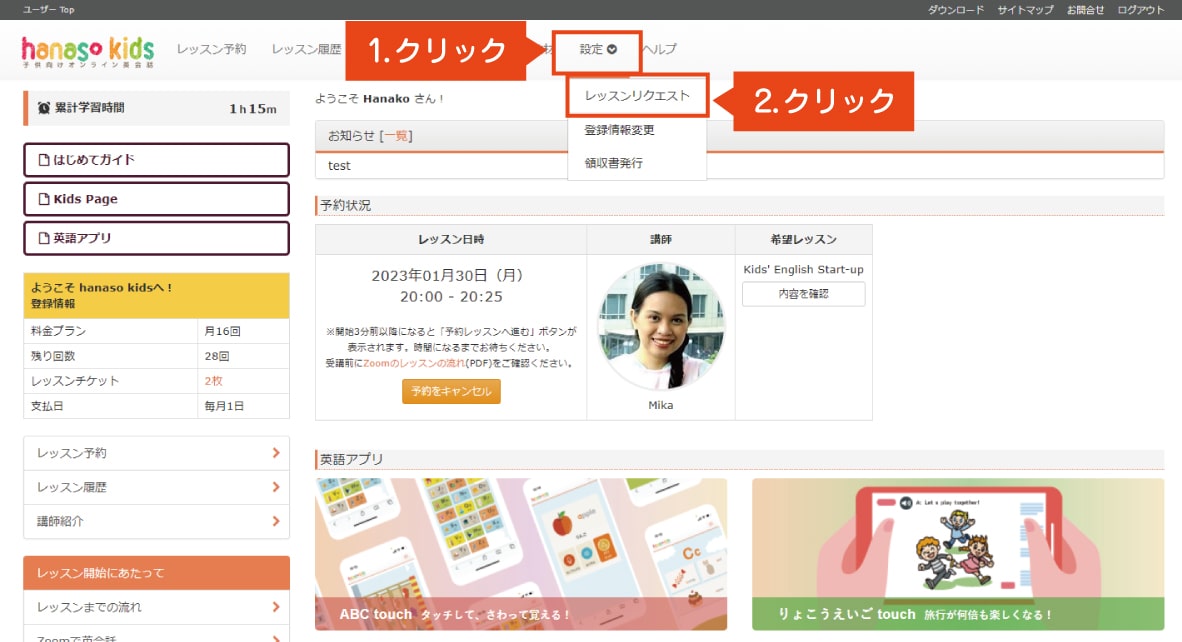Open the ABC touch app banner
Viewport: 1182px width, 642px height.
point(521,553)
